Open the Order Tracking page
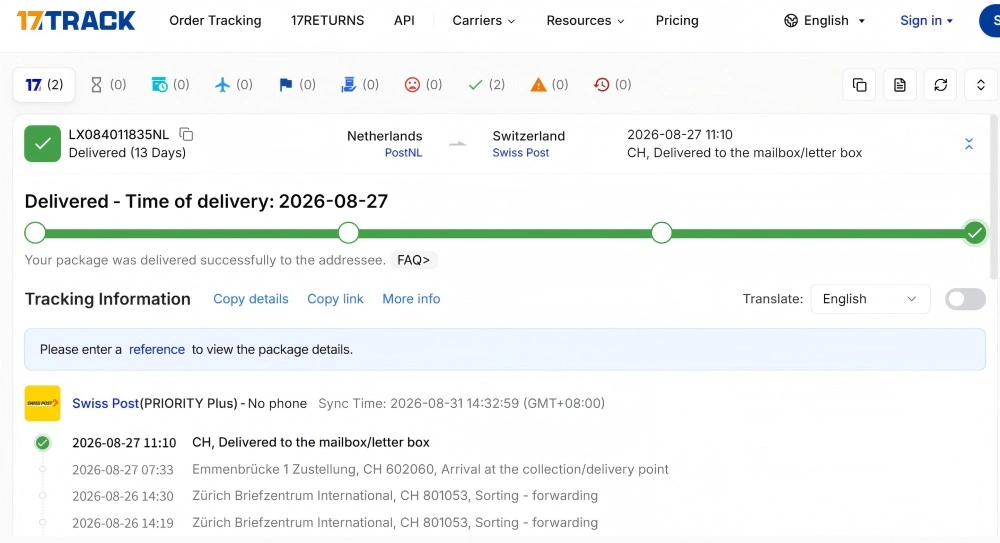The image size is (1000, 543). pyautogui.click(x=215, y=20)
